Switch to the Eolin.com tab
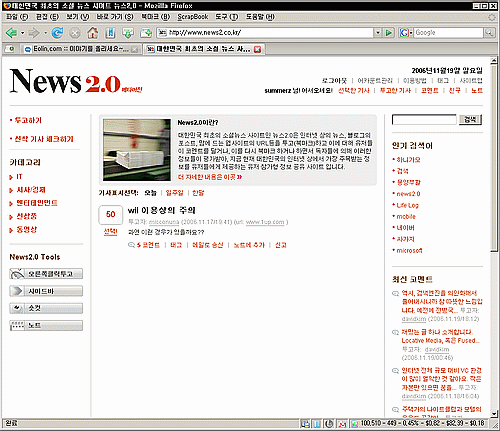Viewport: 500px width, 431px height. 80,49
